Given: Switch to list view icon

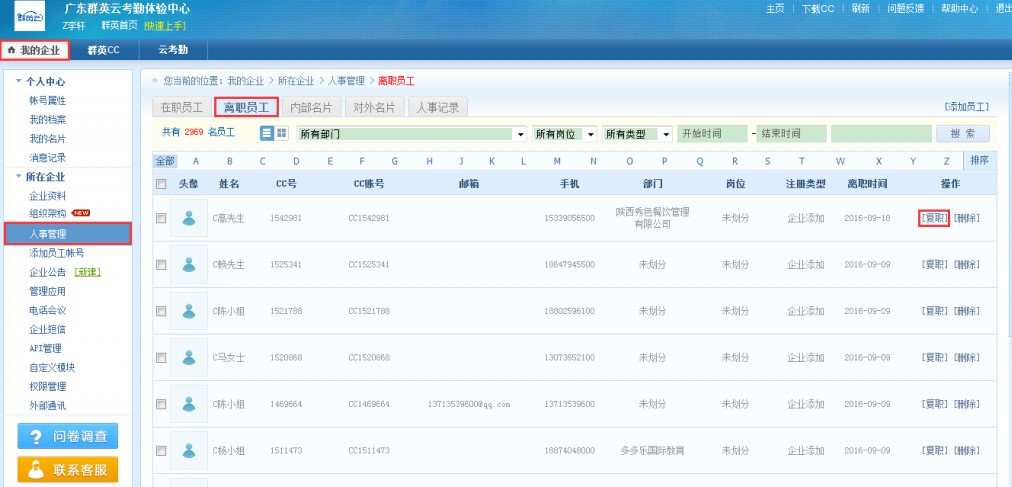Looking at the screenshot, I should [x=267, y=133].
